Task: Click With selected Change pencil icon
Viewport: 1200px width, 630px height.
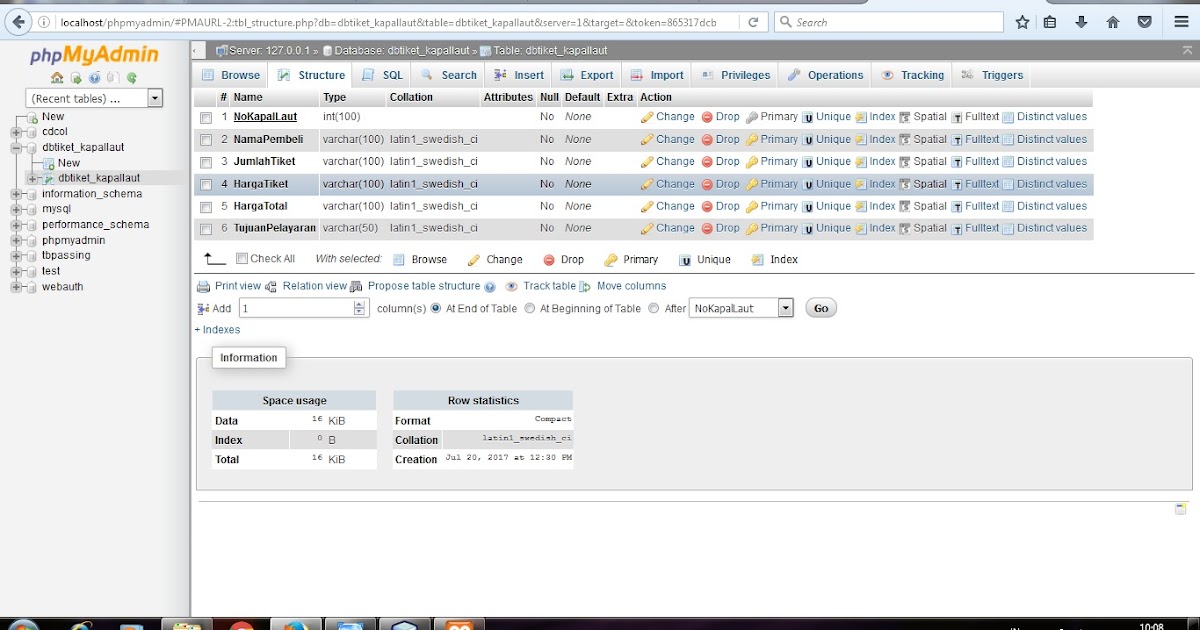Action: pos(474,260)
